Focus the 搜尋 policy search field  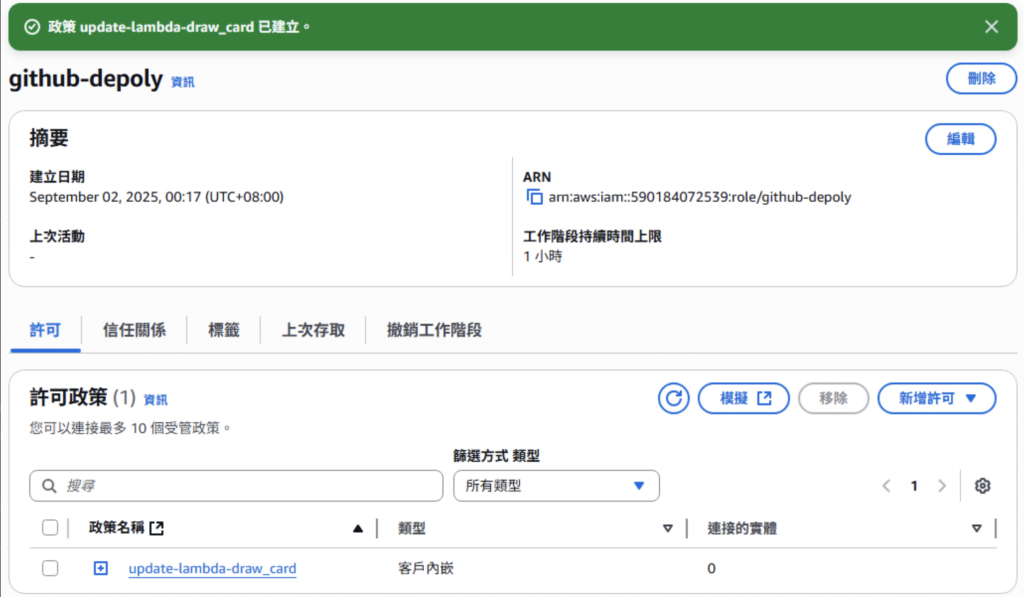(236, 486)
